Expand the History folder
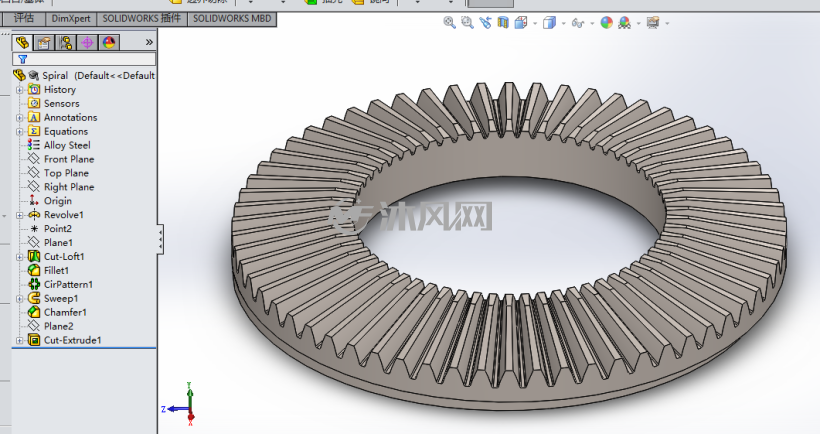Image resolution: width=820 pixels, height=434 pixels. click(19, 89)
